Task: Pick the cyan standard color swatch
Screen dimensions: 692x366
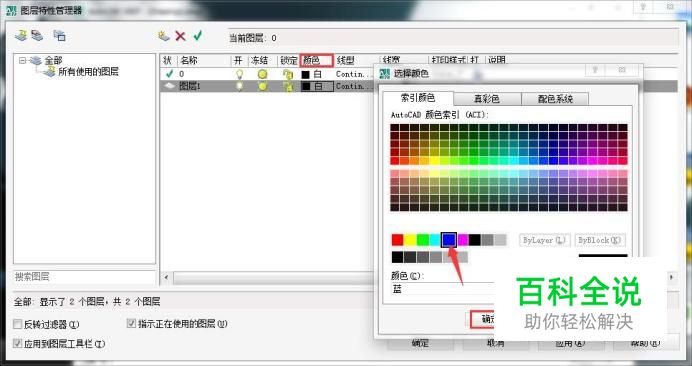Action: pos(436,240)
